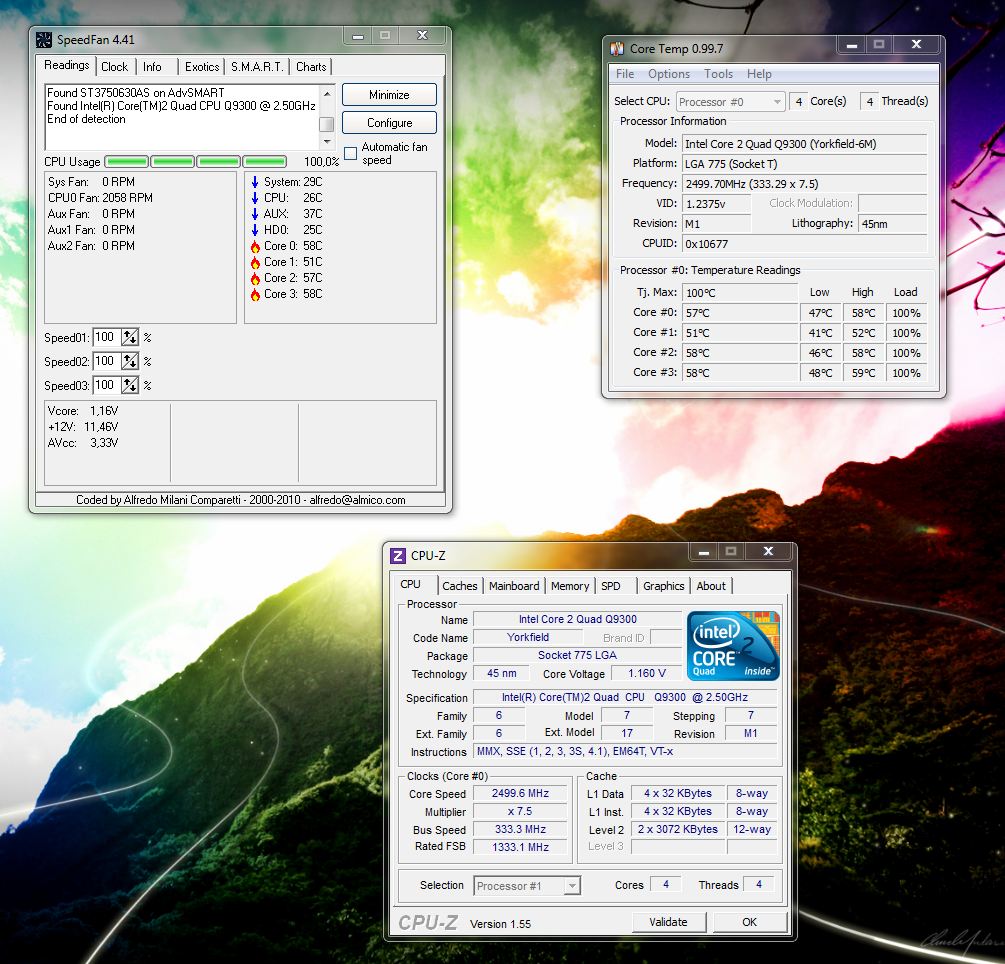Click the flame icon beside Core 1
Image resolution: width=1005 pixels, height=964 pixels.
coord(255,262)
